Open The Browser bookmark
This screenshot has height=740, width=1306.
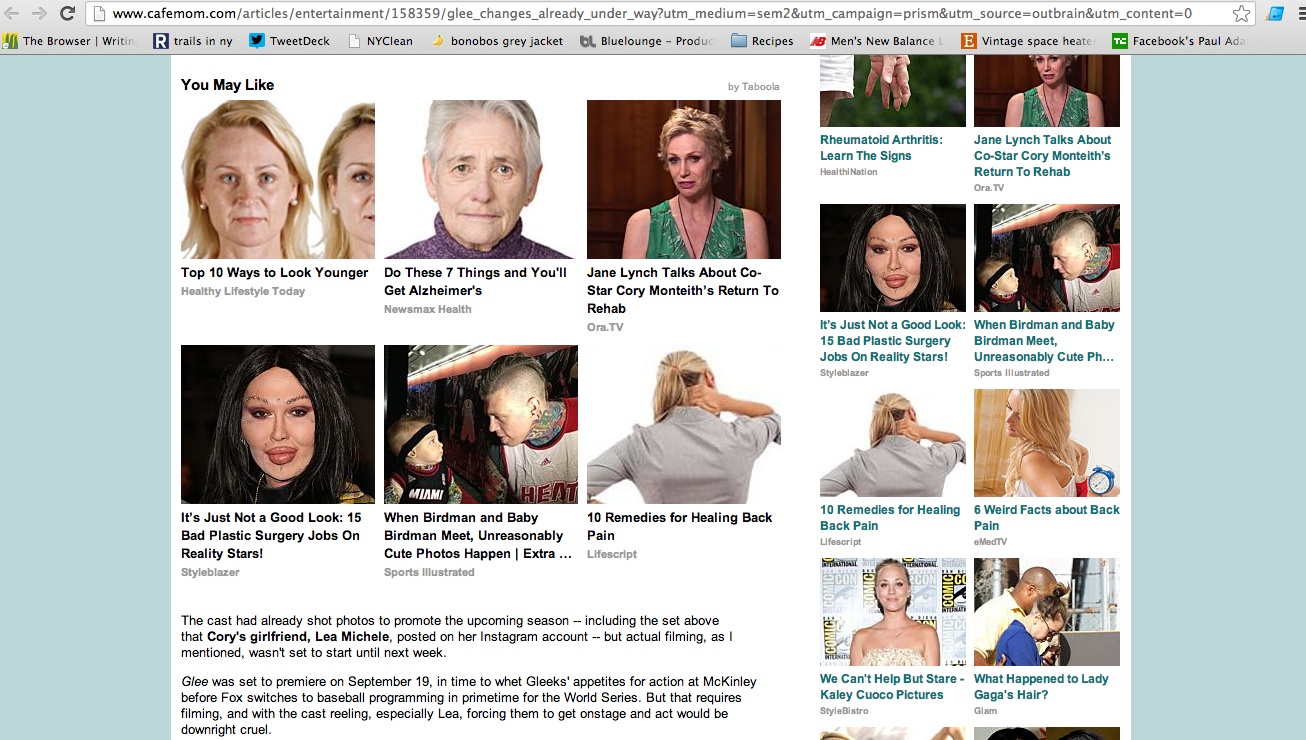click(68, 41)
